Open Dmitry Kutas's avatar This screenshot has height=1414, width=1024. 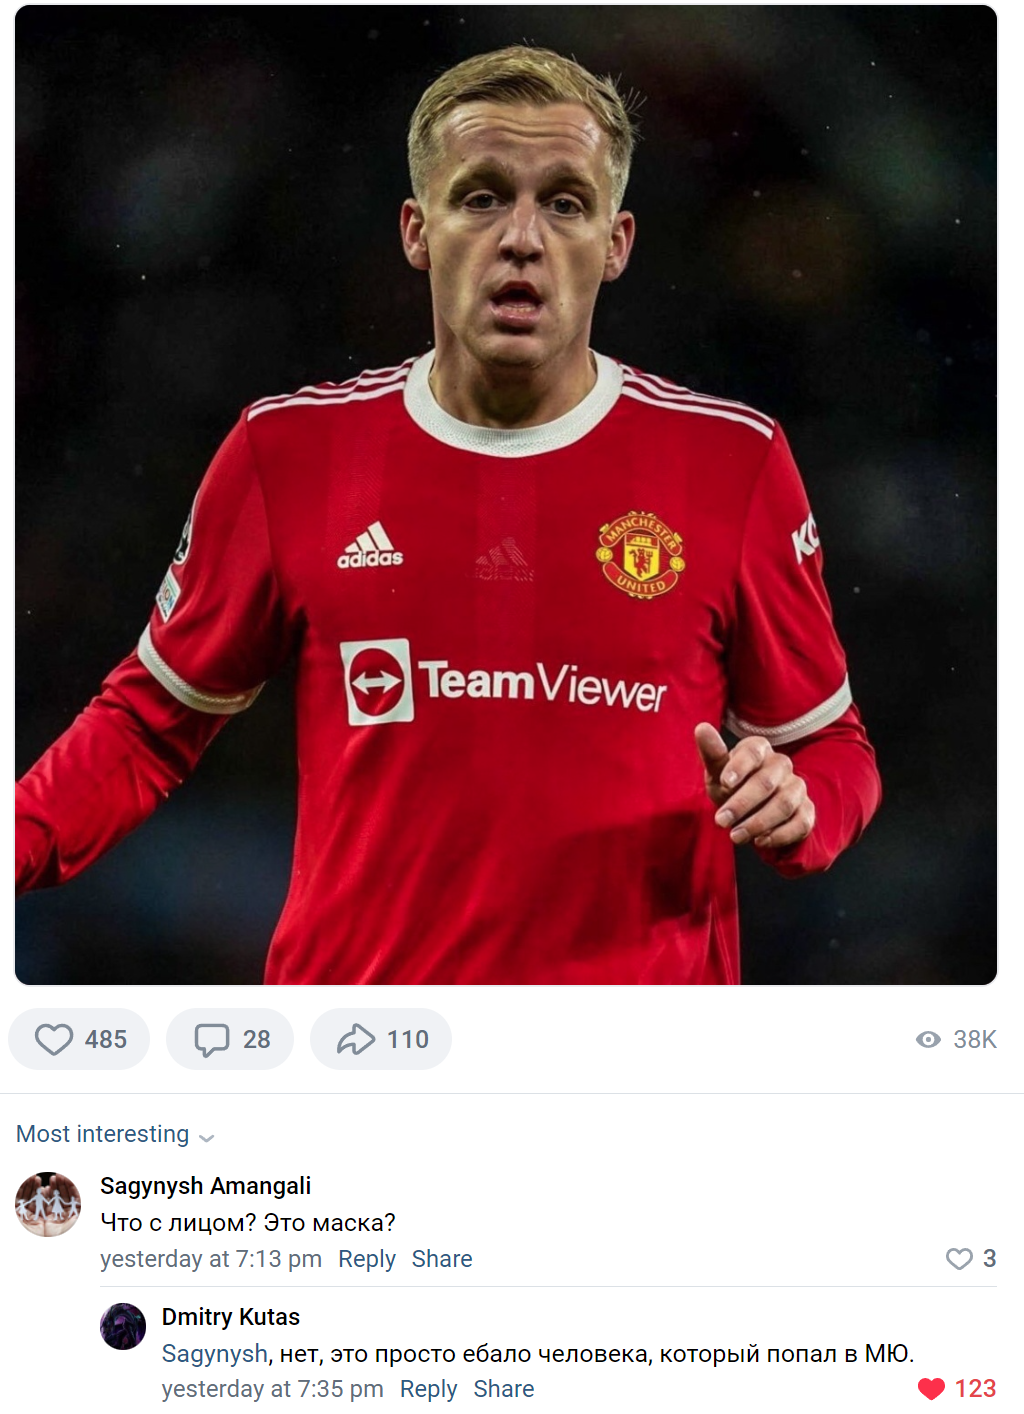click(x=123, y=1327)
